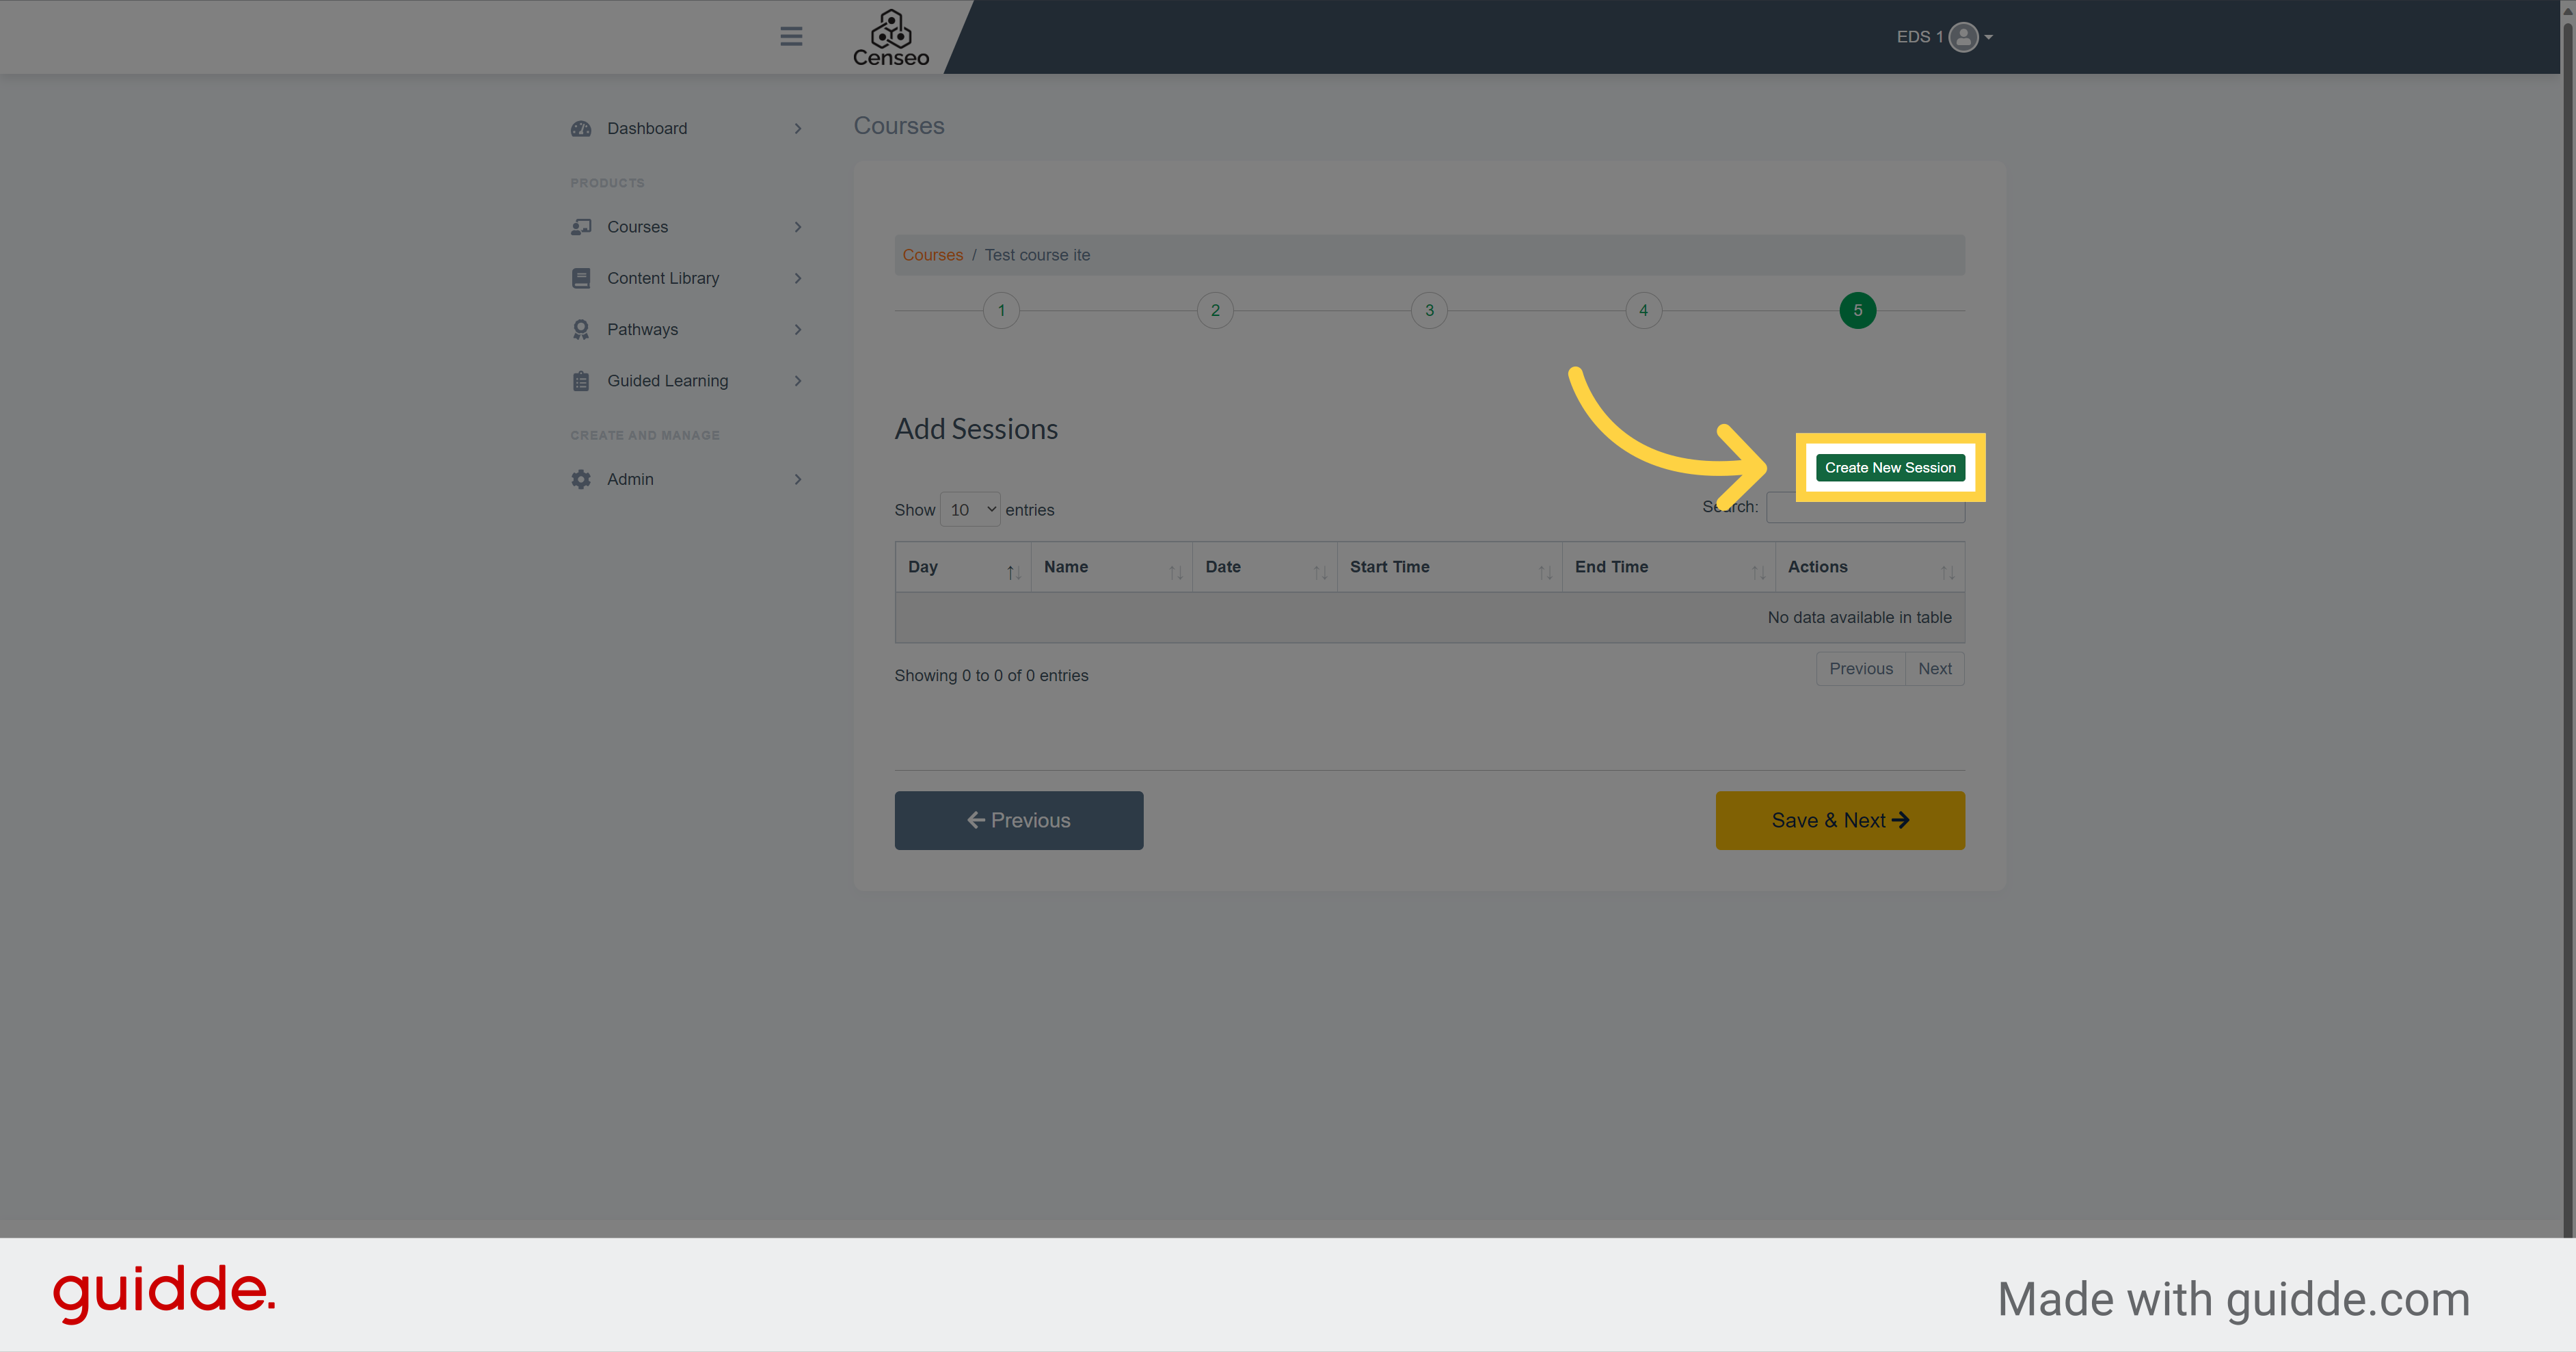Click the Admin gear icon

click(581, 479)
